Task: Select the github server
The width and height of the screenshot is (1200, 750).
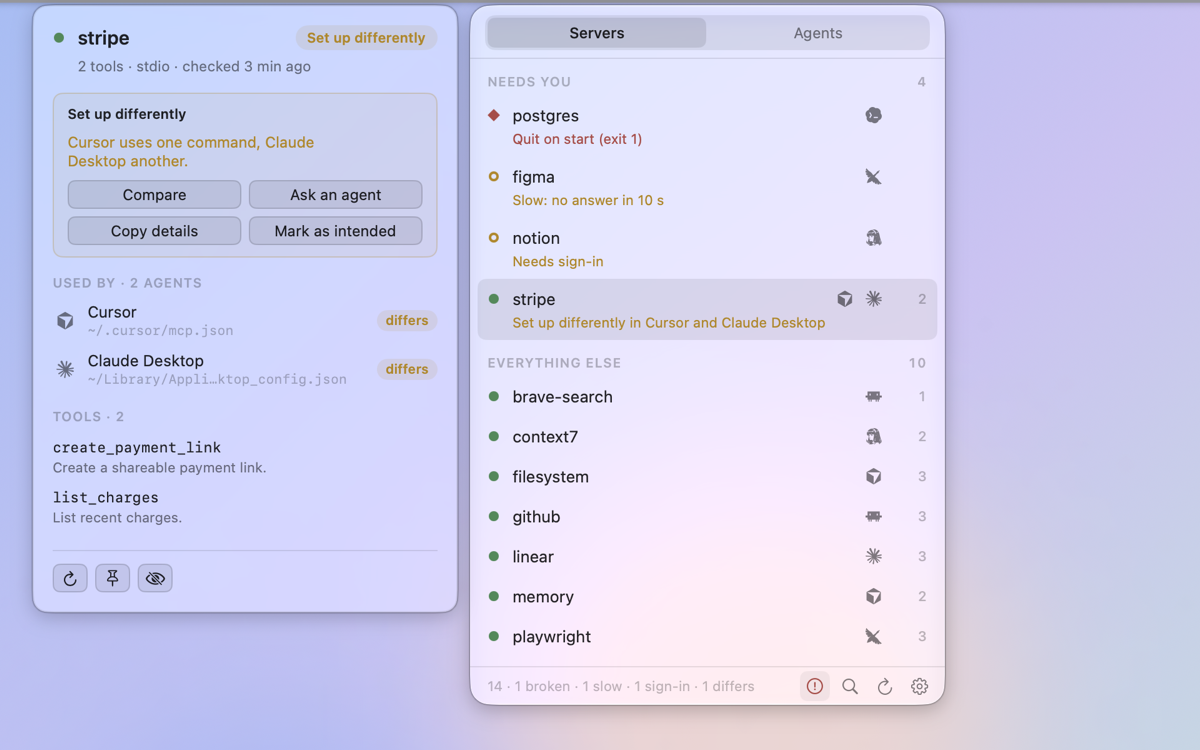Action: tap(707, 517)
